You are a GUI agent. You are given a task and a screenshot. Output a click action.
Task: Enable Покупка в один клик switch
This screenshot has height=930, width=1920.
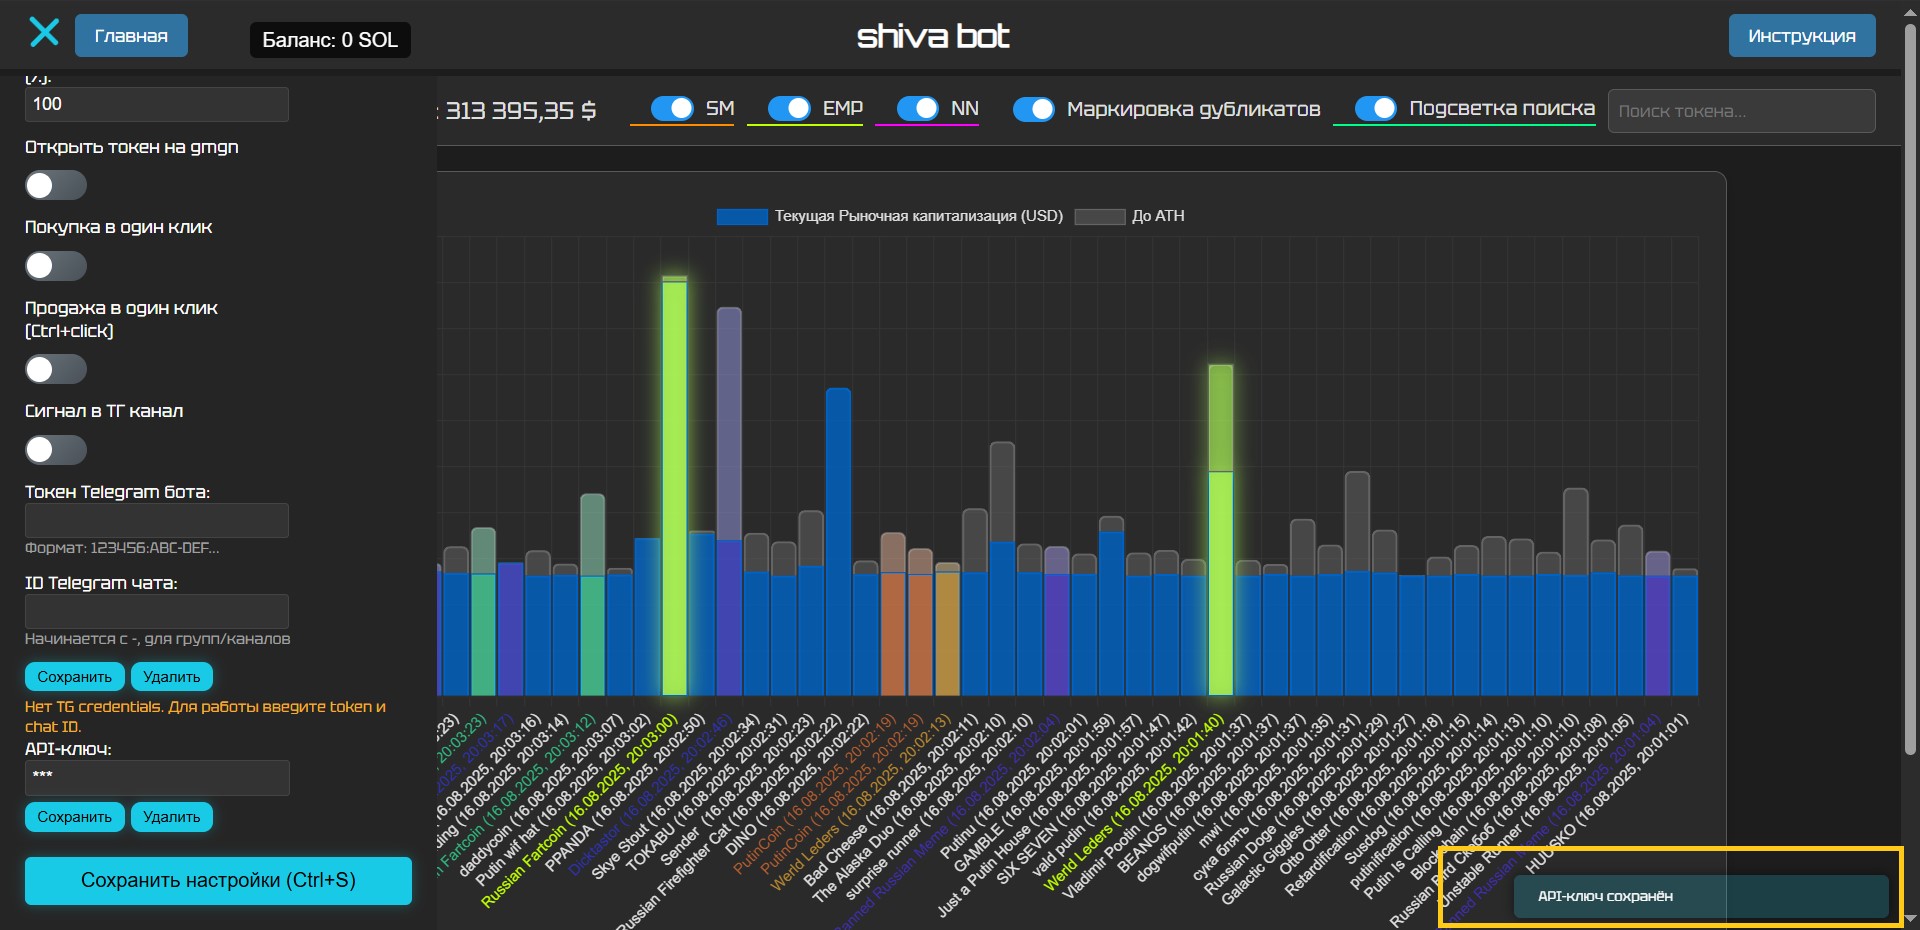56,266
